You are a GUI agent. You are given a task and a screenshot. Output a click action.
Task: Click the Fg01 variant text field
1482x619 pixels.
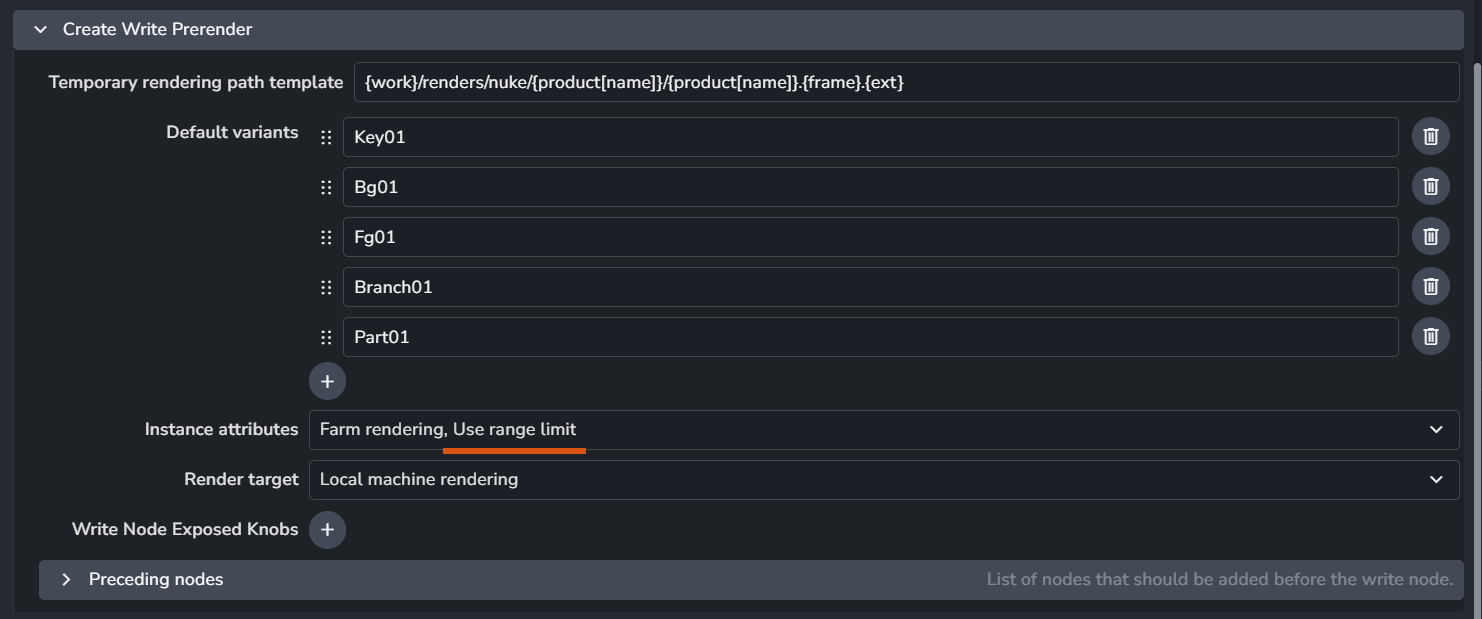click(x=870, y=237)
